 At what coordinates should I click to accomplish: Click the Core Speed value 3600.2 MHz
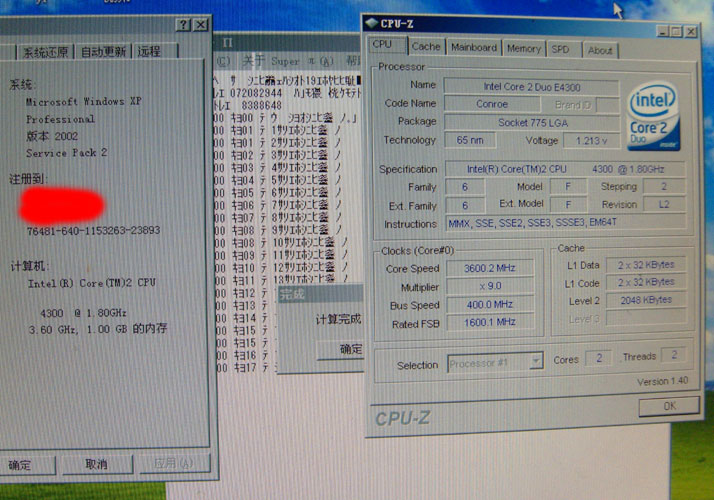pos(490,268)
